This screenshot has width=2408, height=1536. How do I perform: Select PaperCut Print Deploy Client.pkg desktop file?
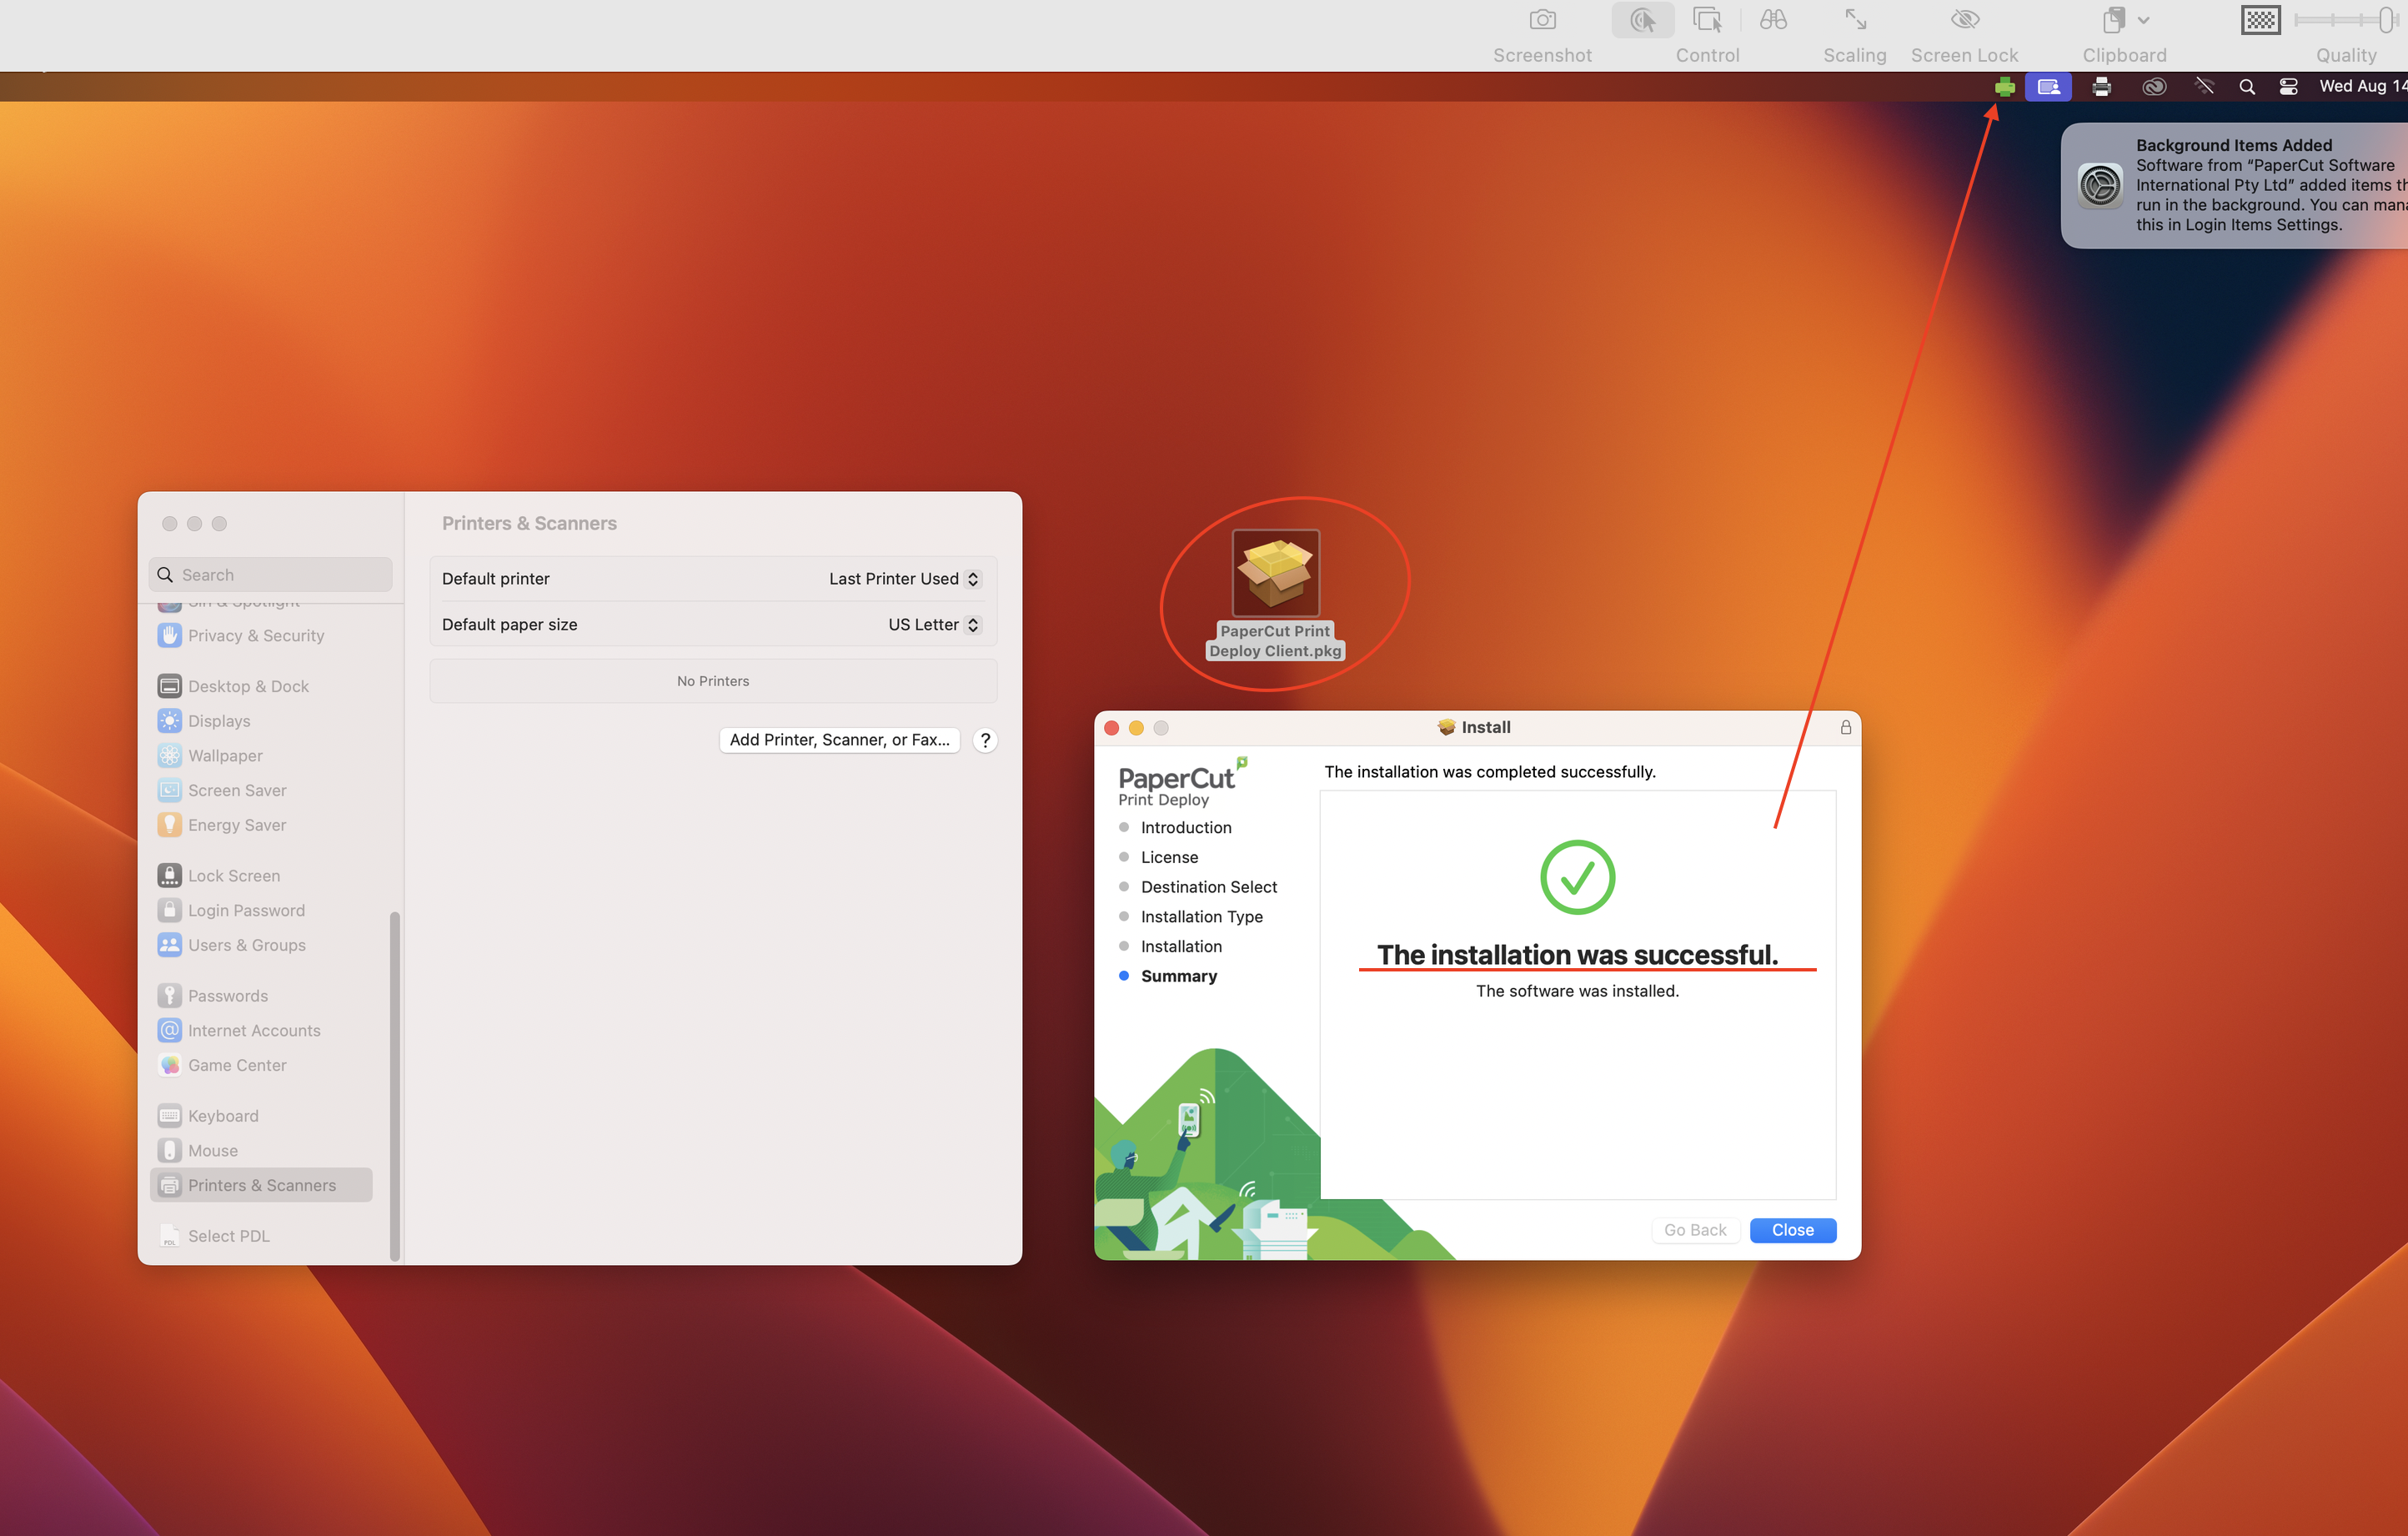click(x=1275, y=594)
